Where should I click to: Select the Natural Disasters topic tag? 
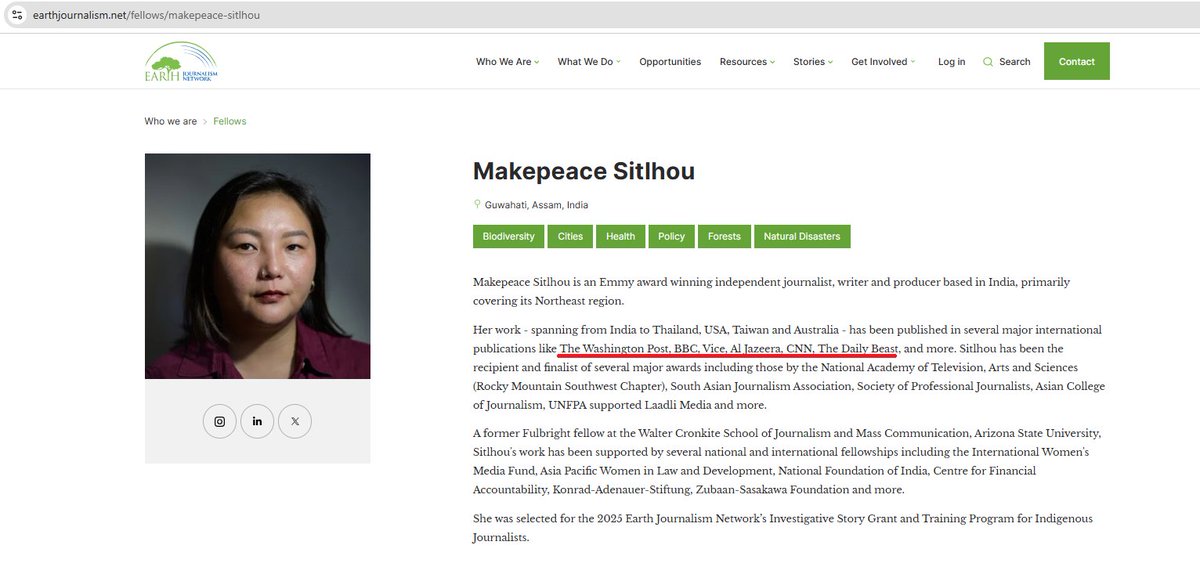802,236
